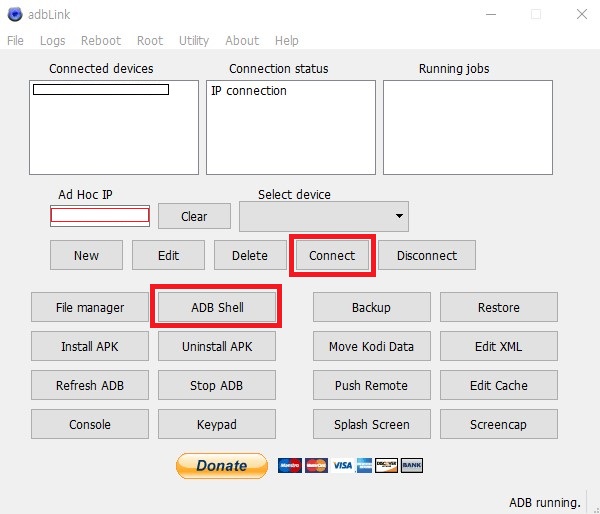Click the Backup button

pyautogui.click(x=372, y=307)
